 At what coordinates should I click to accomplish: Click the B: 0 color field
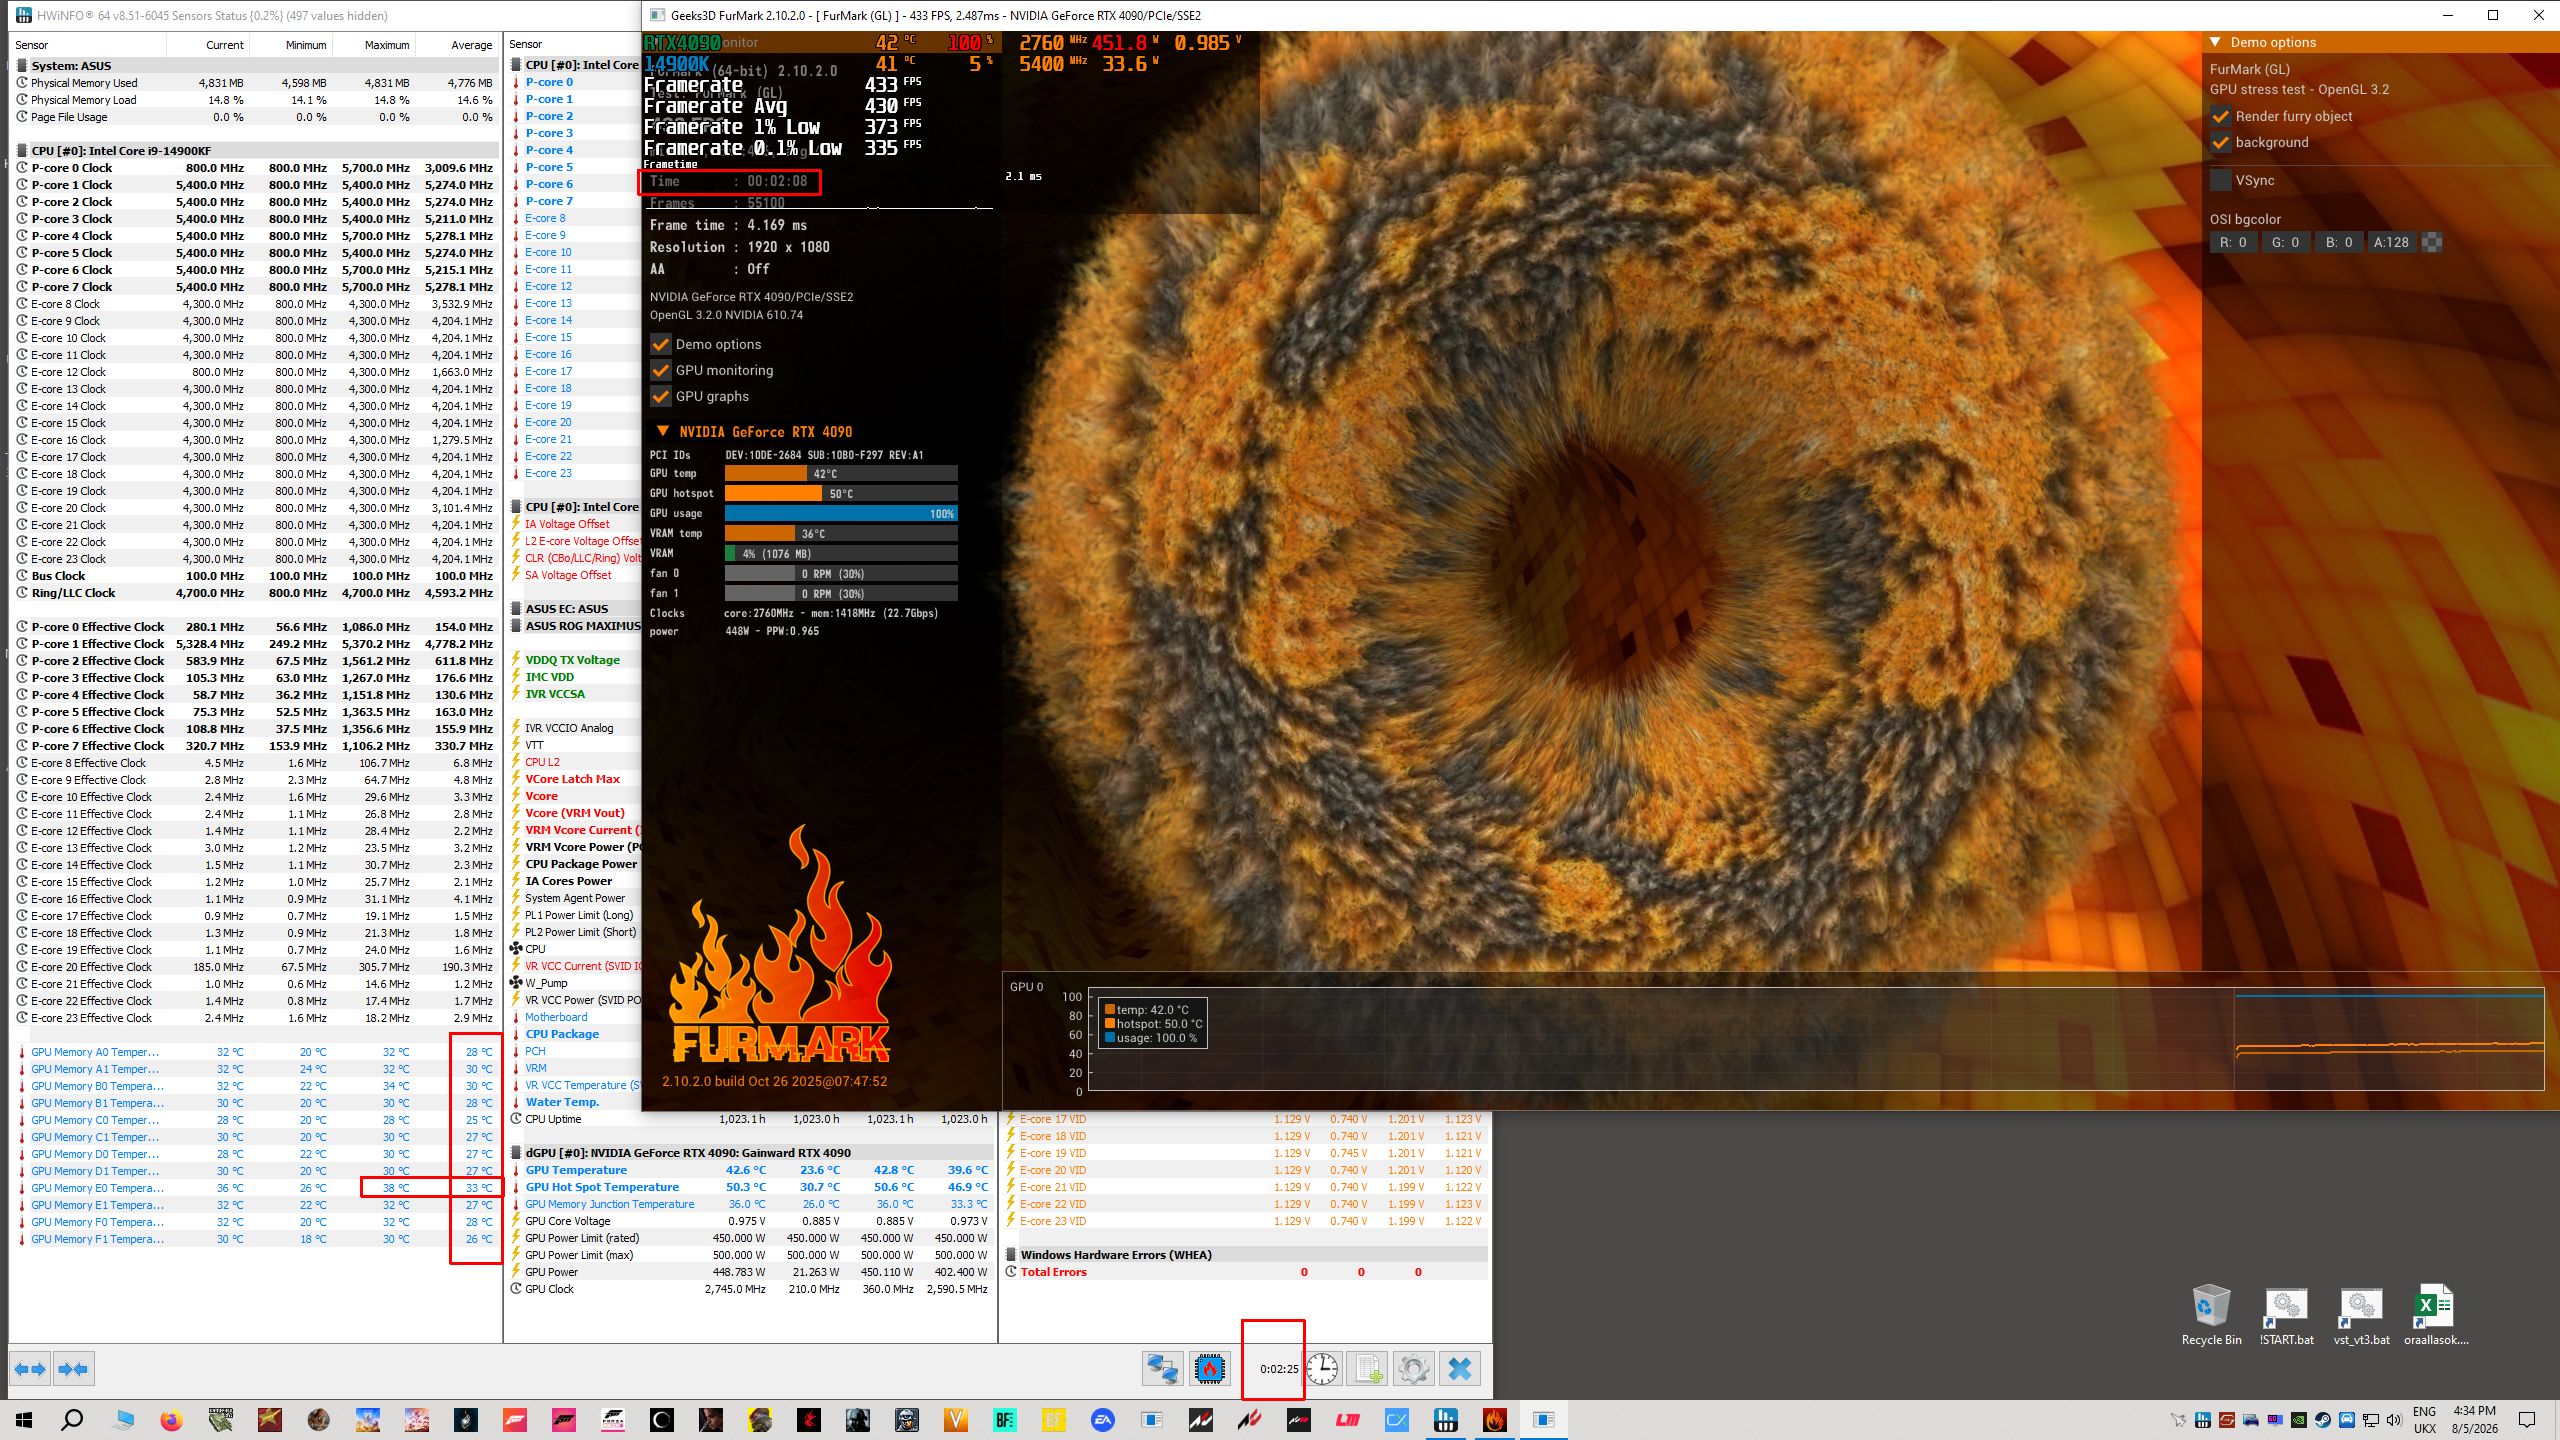click(x=2338, y=242)
